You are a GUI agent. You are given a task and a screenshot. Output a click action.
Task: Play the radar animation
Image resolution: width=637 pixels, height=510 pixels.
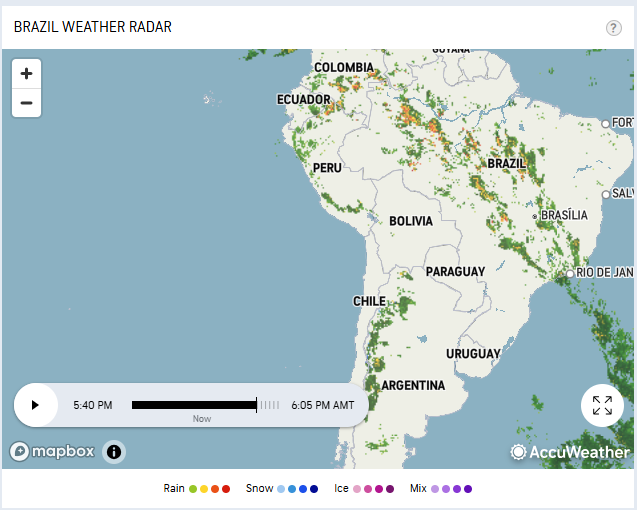35,405
